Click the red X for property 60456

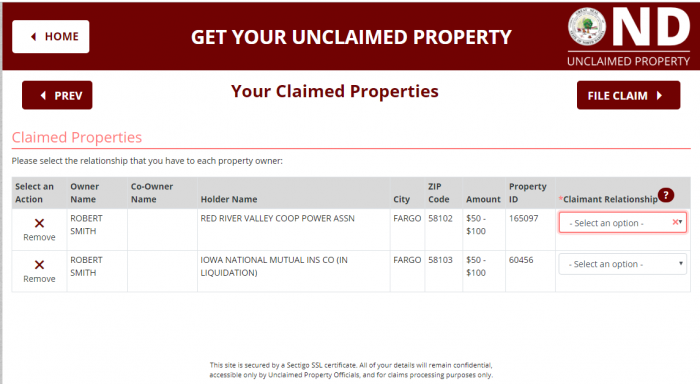pyautogui.click(x=39, y=265)
